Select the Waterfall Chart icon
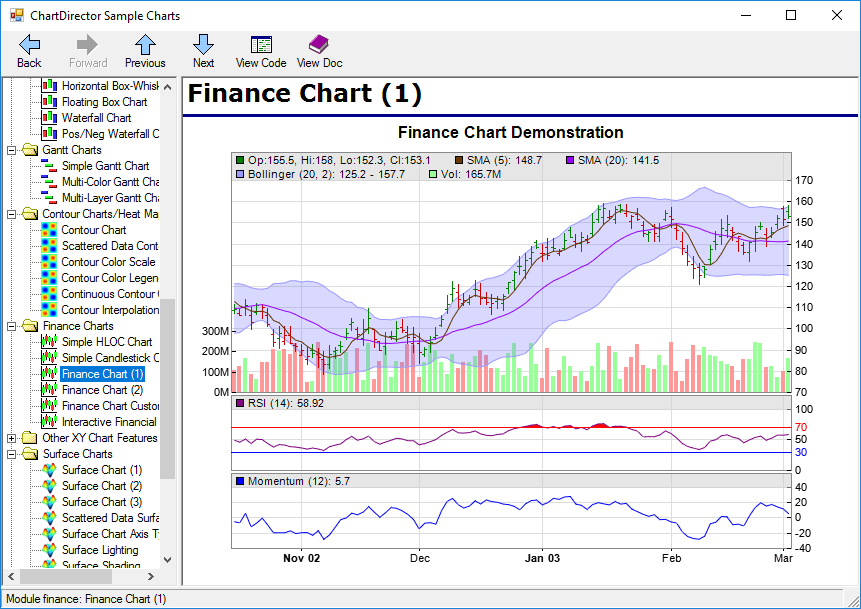This screenshot has width=861, height=609. (x=47, y=117)
